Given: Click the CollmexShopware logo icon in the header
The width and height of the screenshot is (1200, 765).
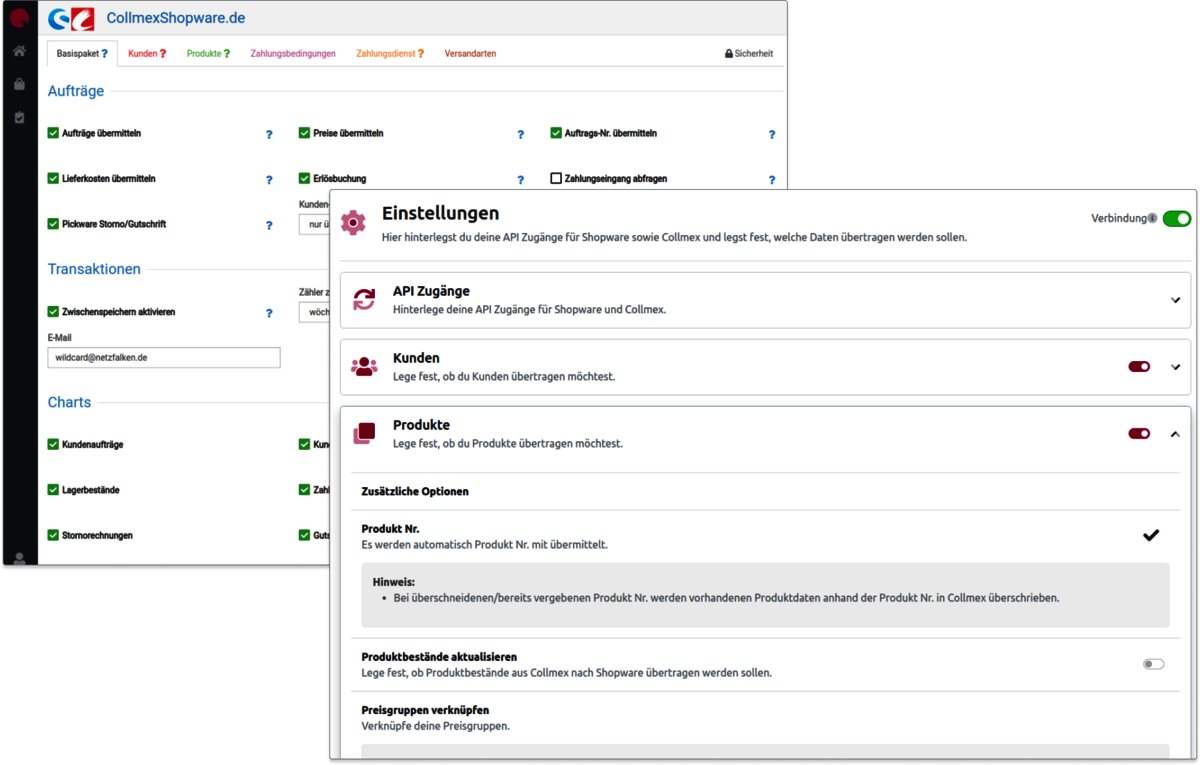Looking at the screenshot, I should coord(71,19).
